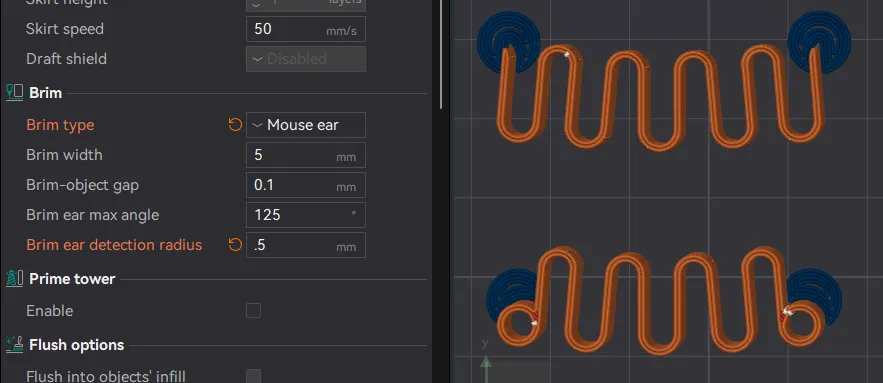Open the Draft shield dropdown
Image resolution: width=883 pixels, height=383 pixels.
click(306, 59)
